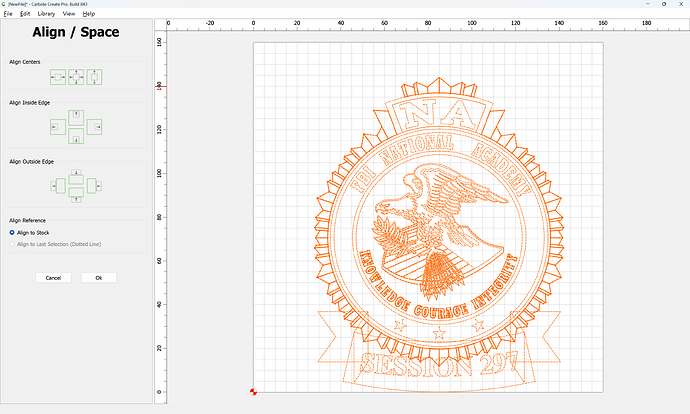Screen dimensions: 690x414
Task: Select the center star below eagle
Action: tap(439, 333)
